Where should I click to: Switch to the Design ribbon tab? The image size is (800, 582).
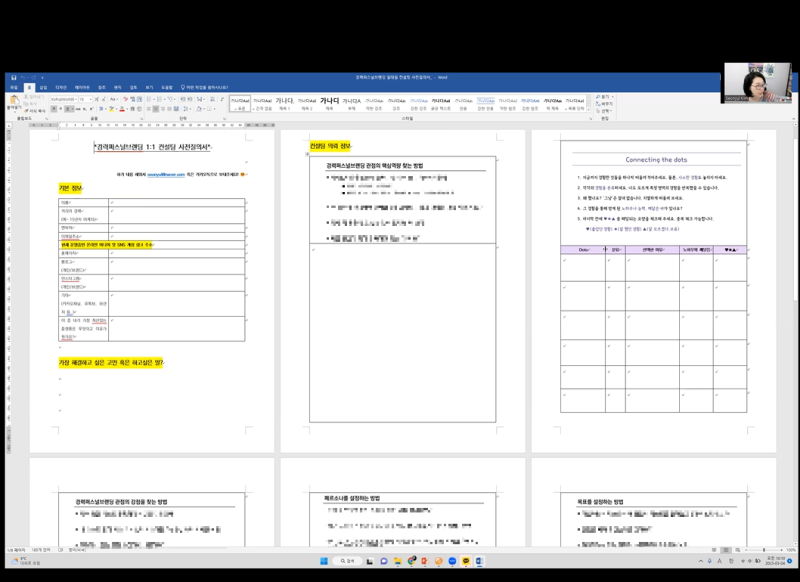click(x=61, y=87)
